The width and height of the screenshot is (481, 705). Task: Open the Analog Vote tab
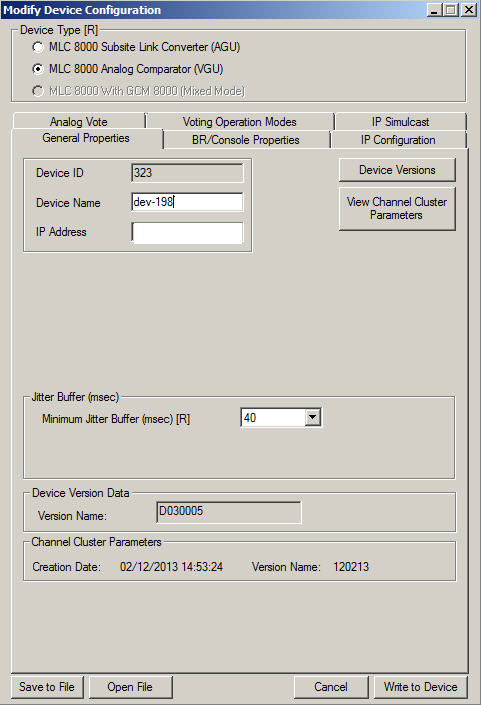coord(79,121)
